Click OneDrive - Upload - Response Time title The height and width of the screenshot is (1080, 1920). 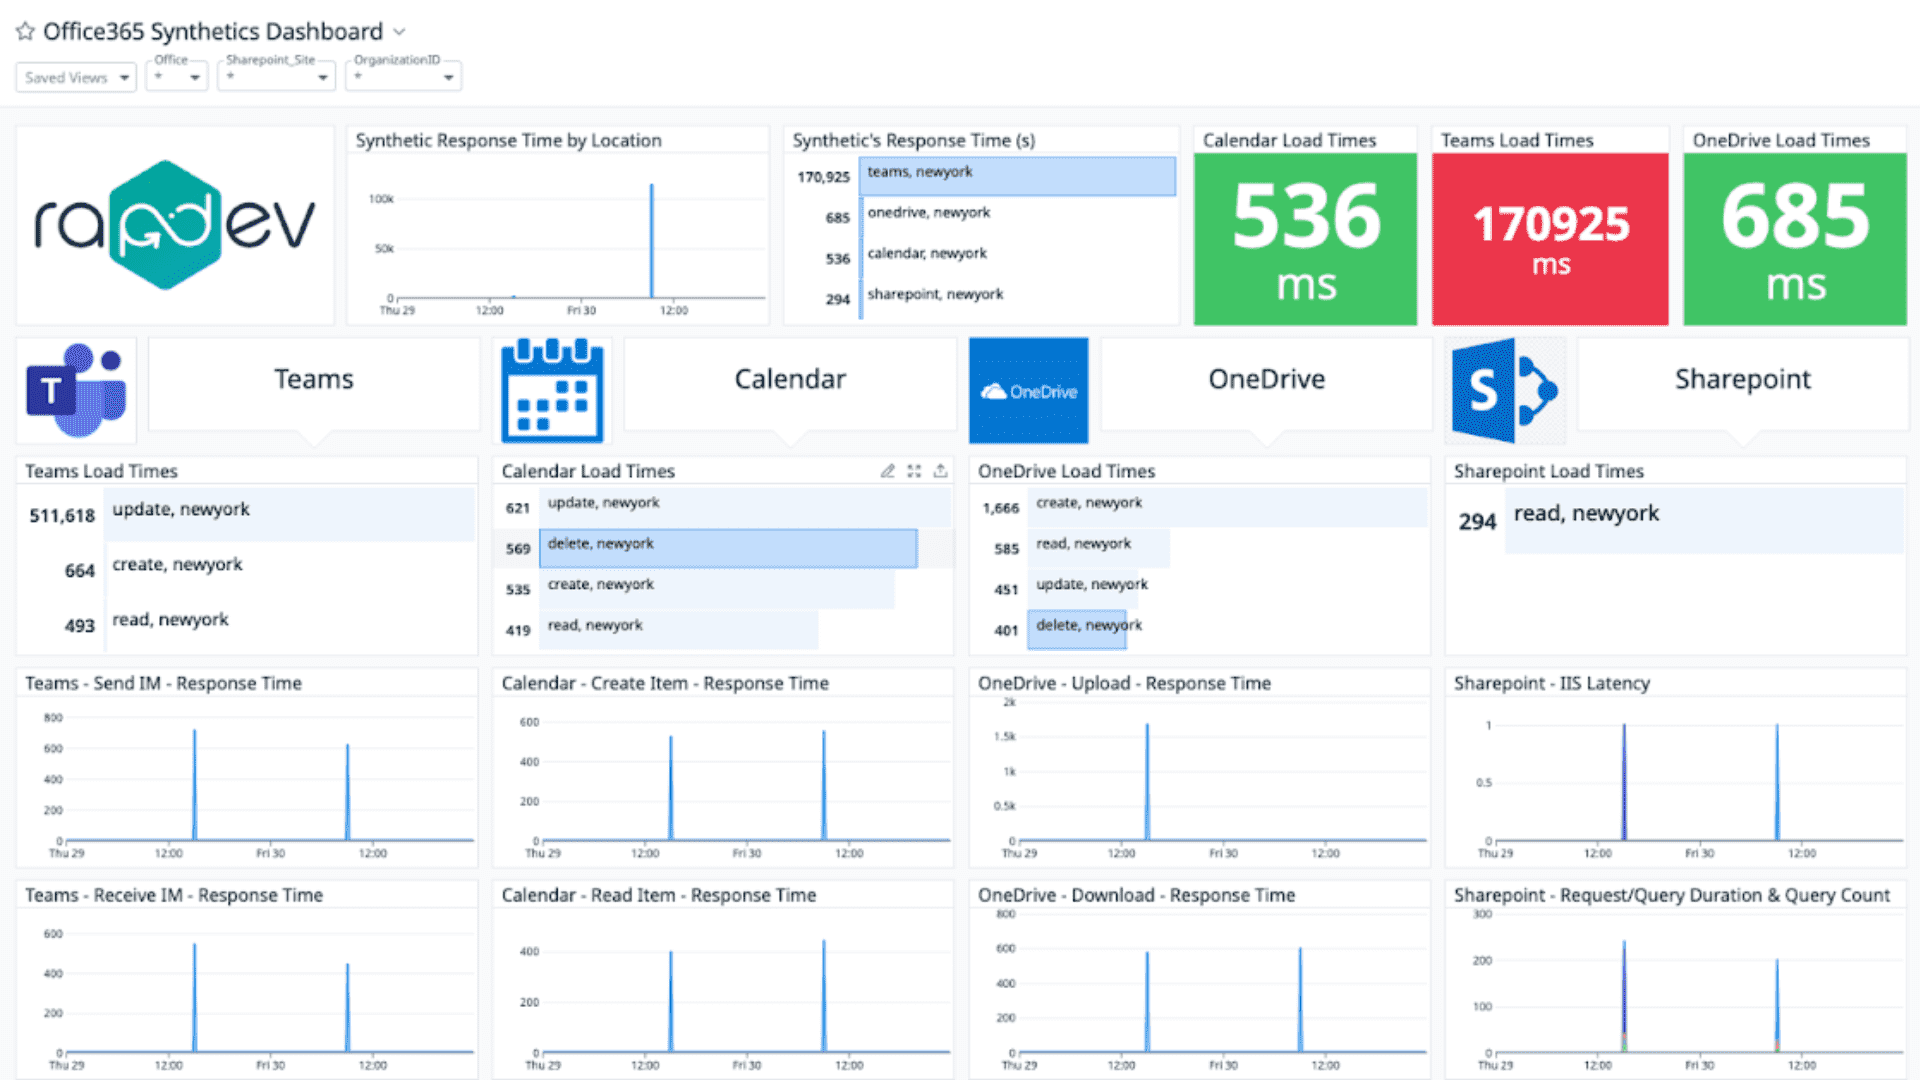point(1124,683)
